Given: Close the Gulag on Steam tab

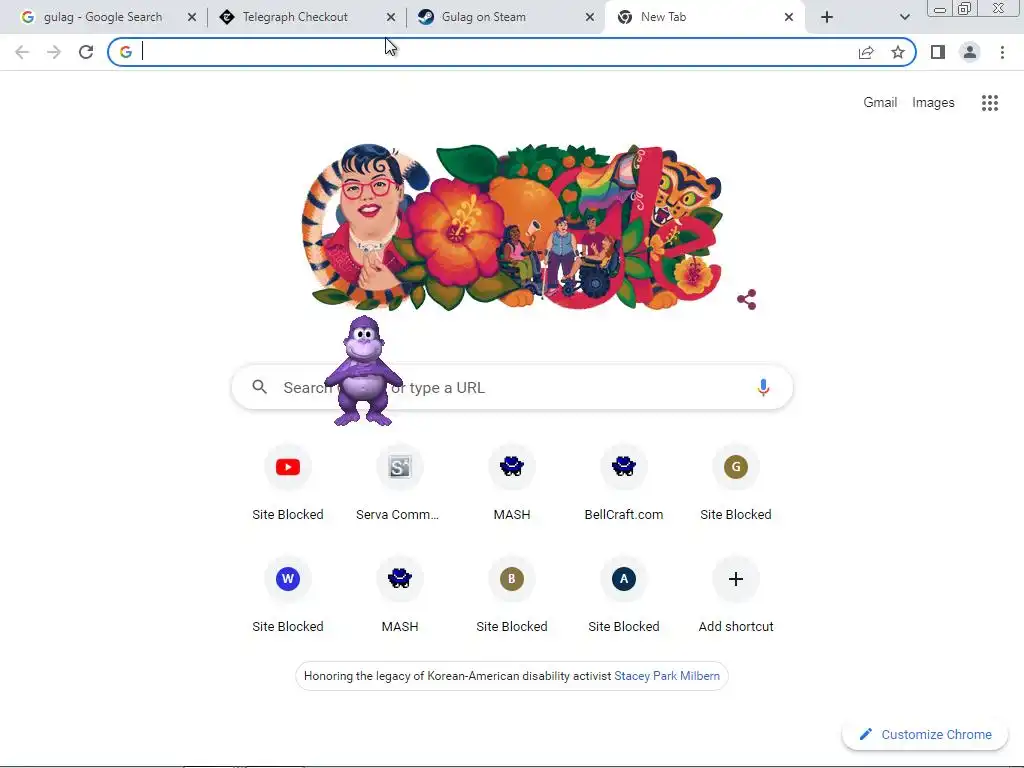Looking at the screenshot, I should 590,17.
